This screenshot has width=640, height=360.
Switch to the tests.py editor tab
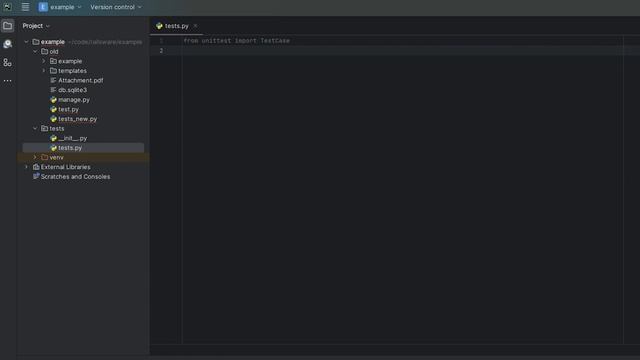[177, 26]
